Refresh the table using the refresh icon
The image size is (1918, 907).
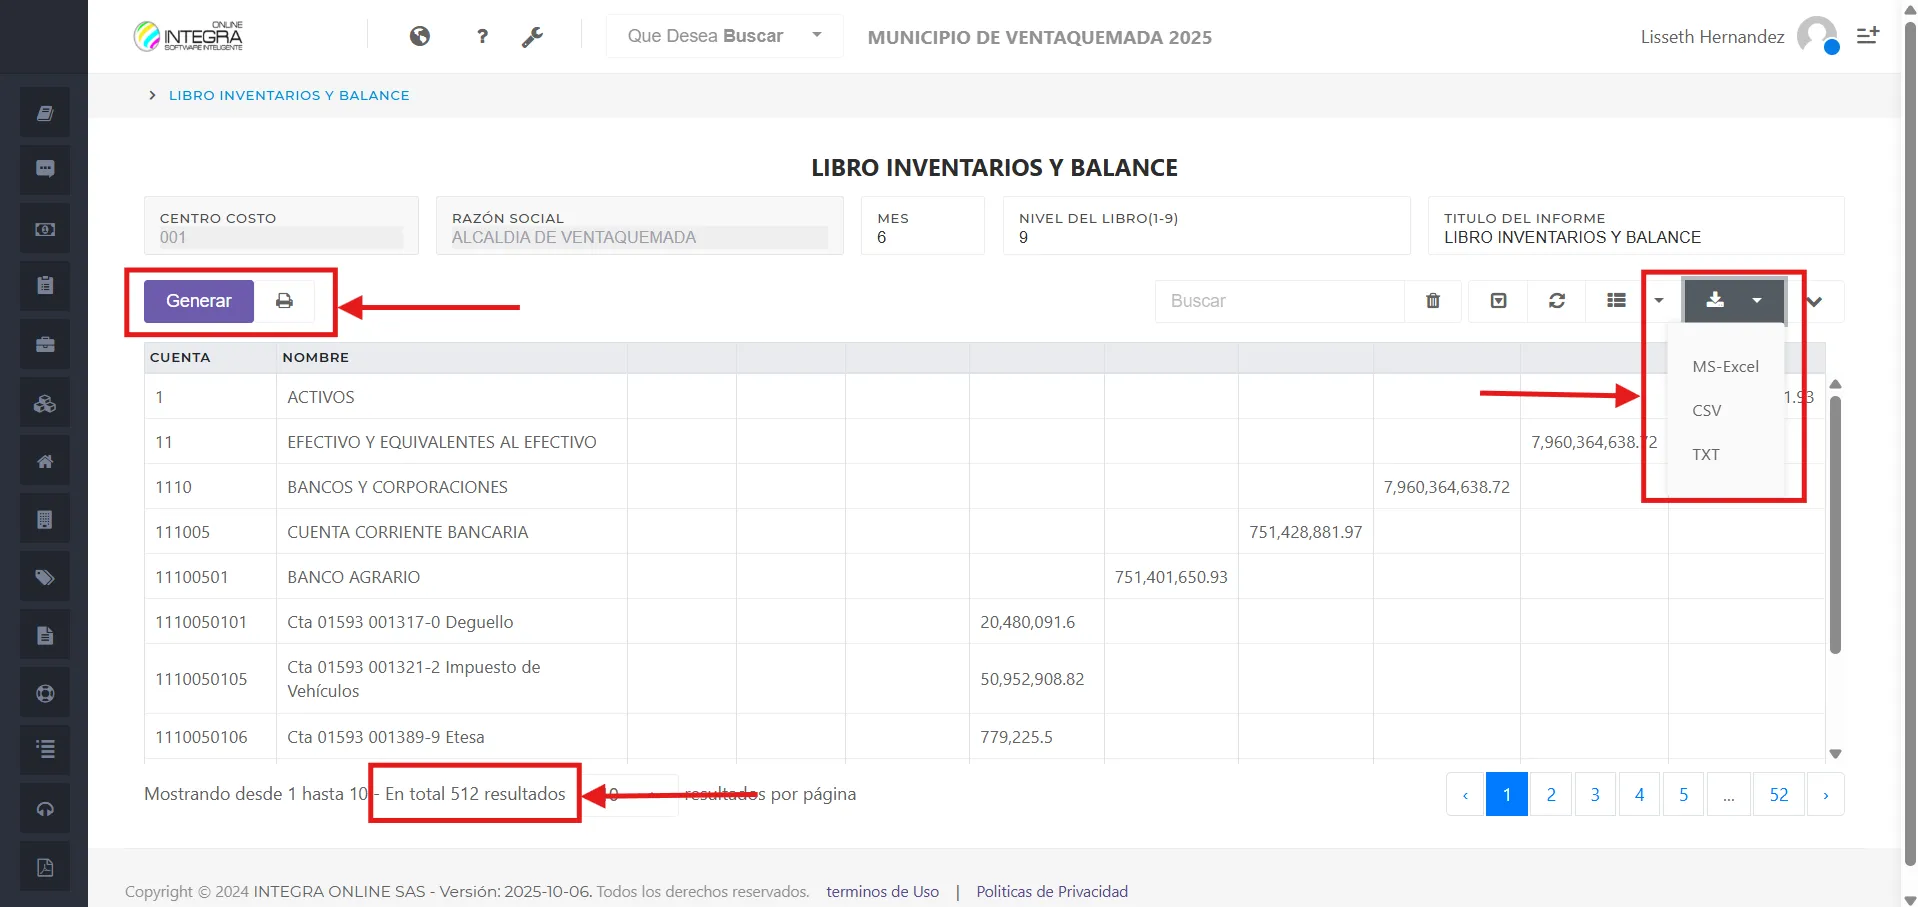coord(1557,300)
